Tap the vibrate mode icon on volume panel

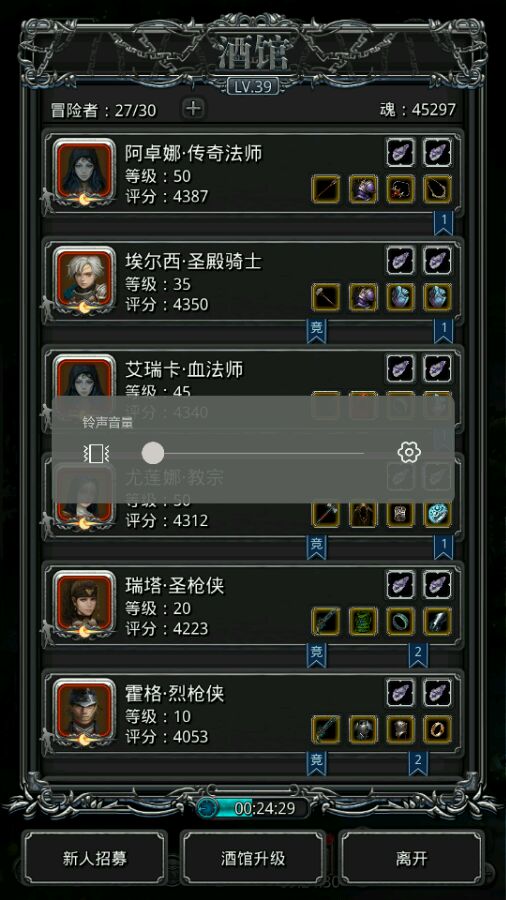coord(96,454)
